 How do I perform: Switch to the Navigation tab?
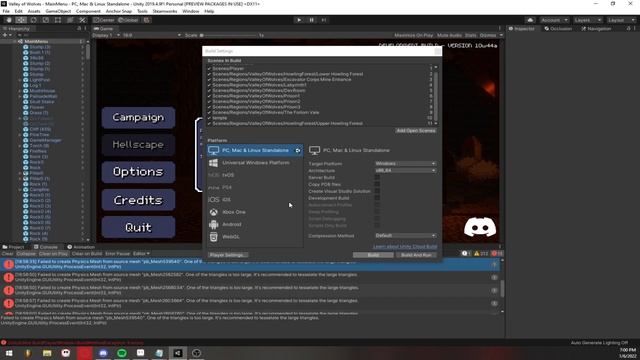click(596, 29)
